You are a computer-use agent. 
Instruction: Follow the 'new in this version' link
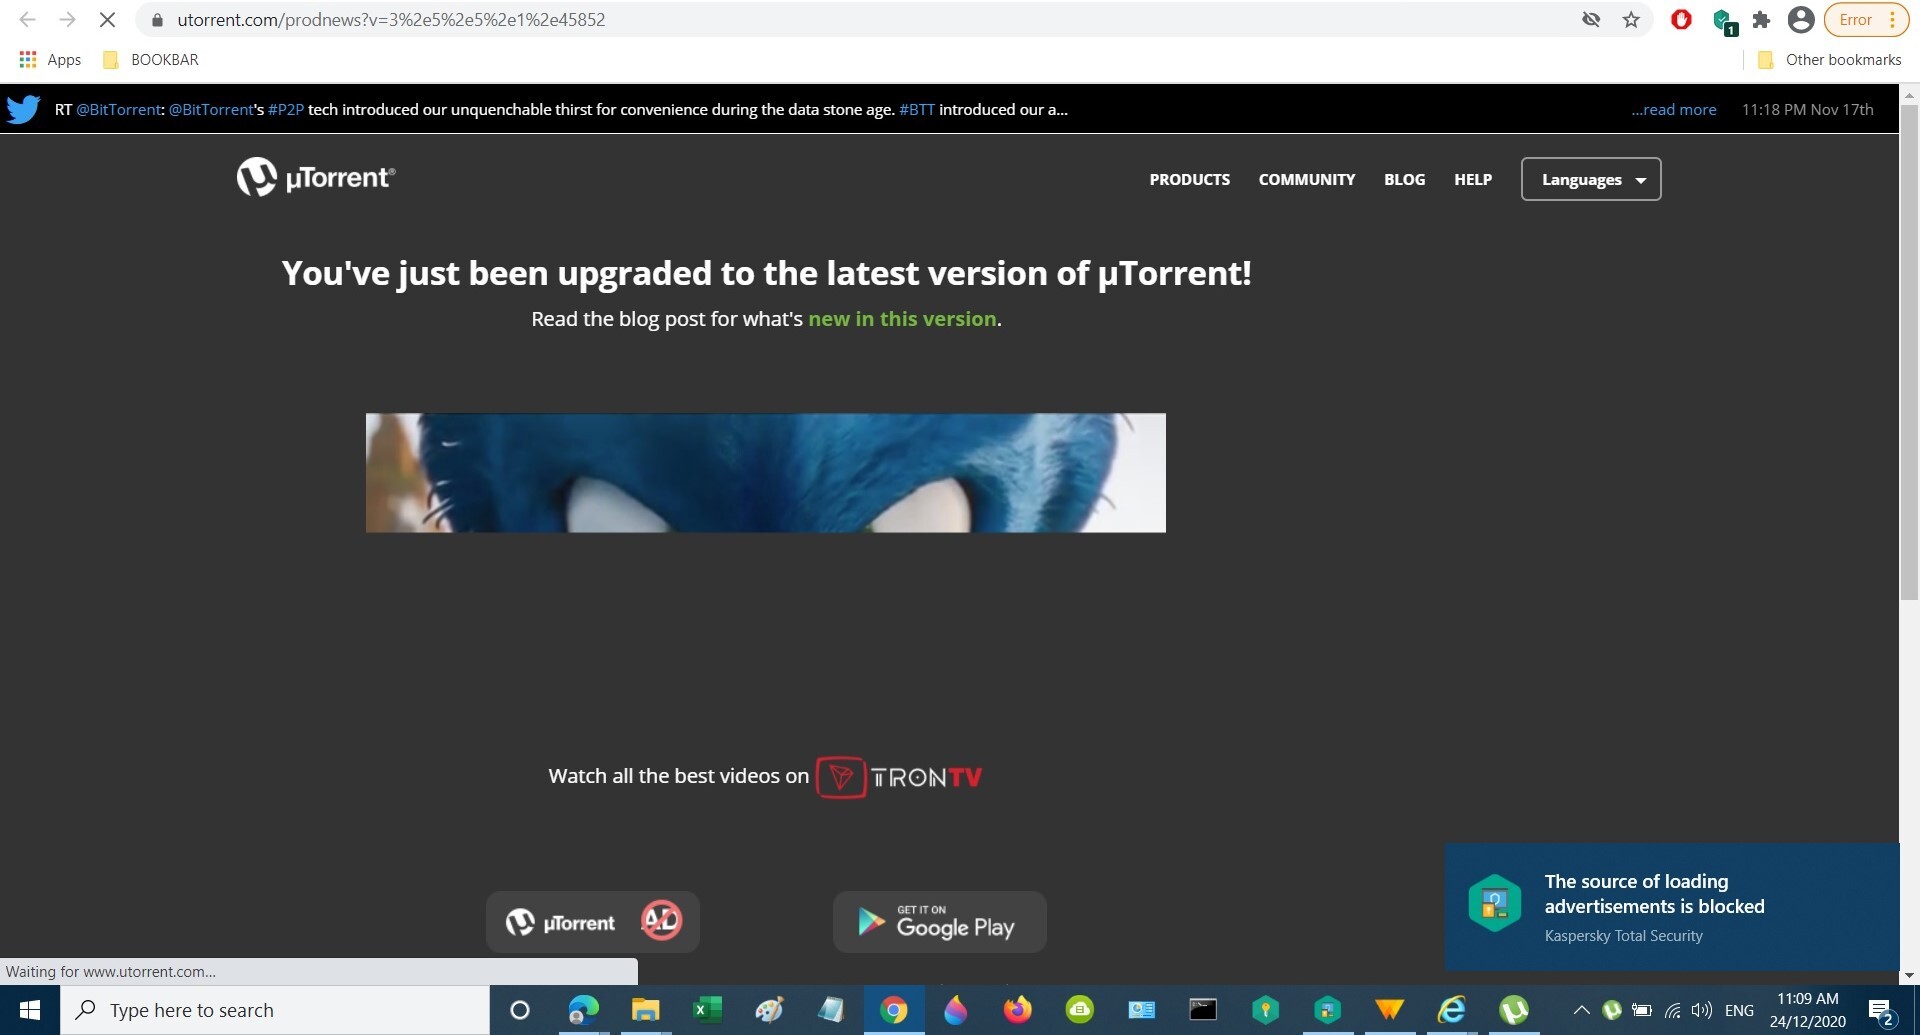tap(902, 319)
